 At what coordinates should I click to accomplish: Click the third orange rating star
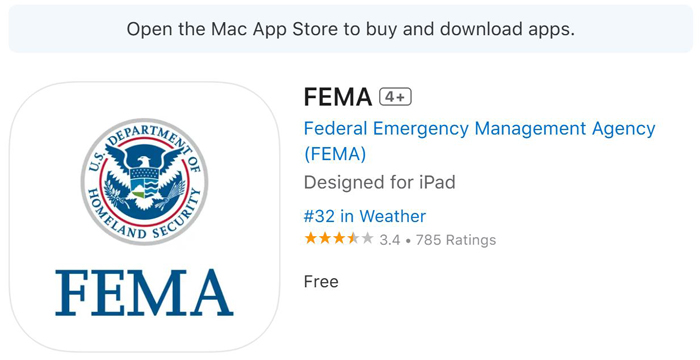point(339,238)
